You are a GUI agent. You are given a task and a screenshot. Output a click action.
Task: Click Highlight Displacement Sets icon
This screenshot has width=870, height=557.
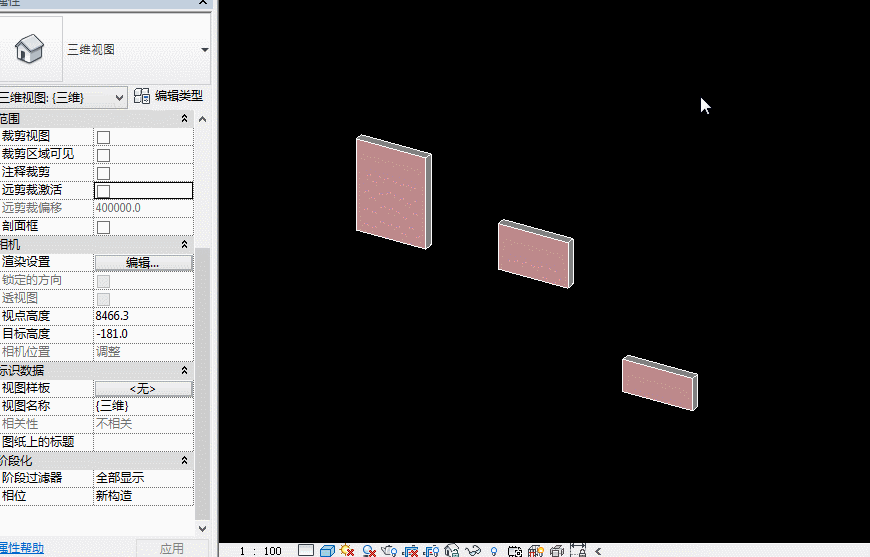coord(557,550)
